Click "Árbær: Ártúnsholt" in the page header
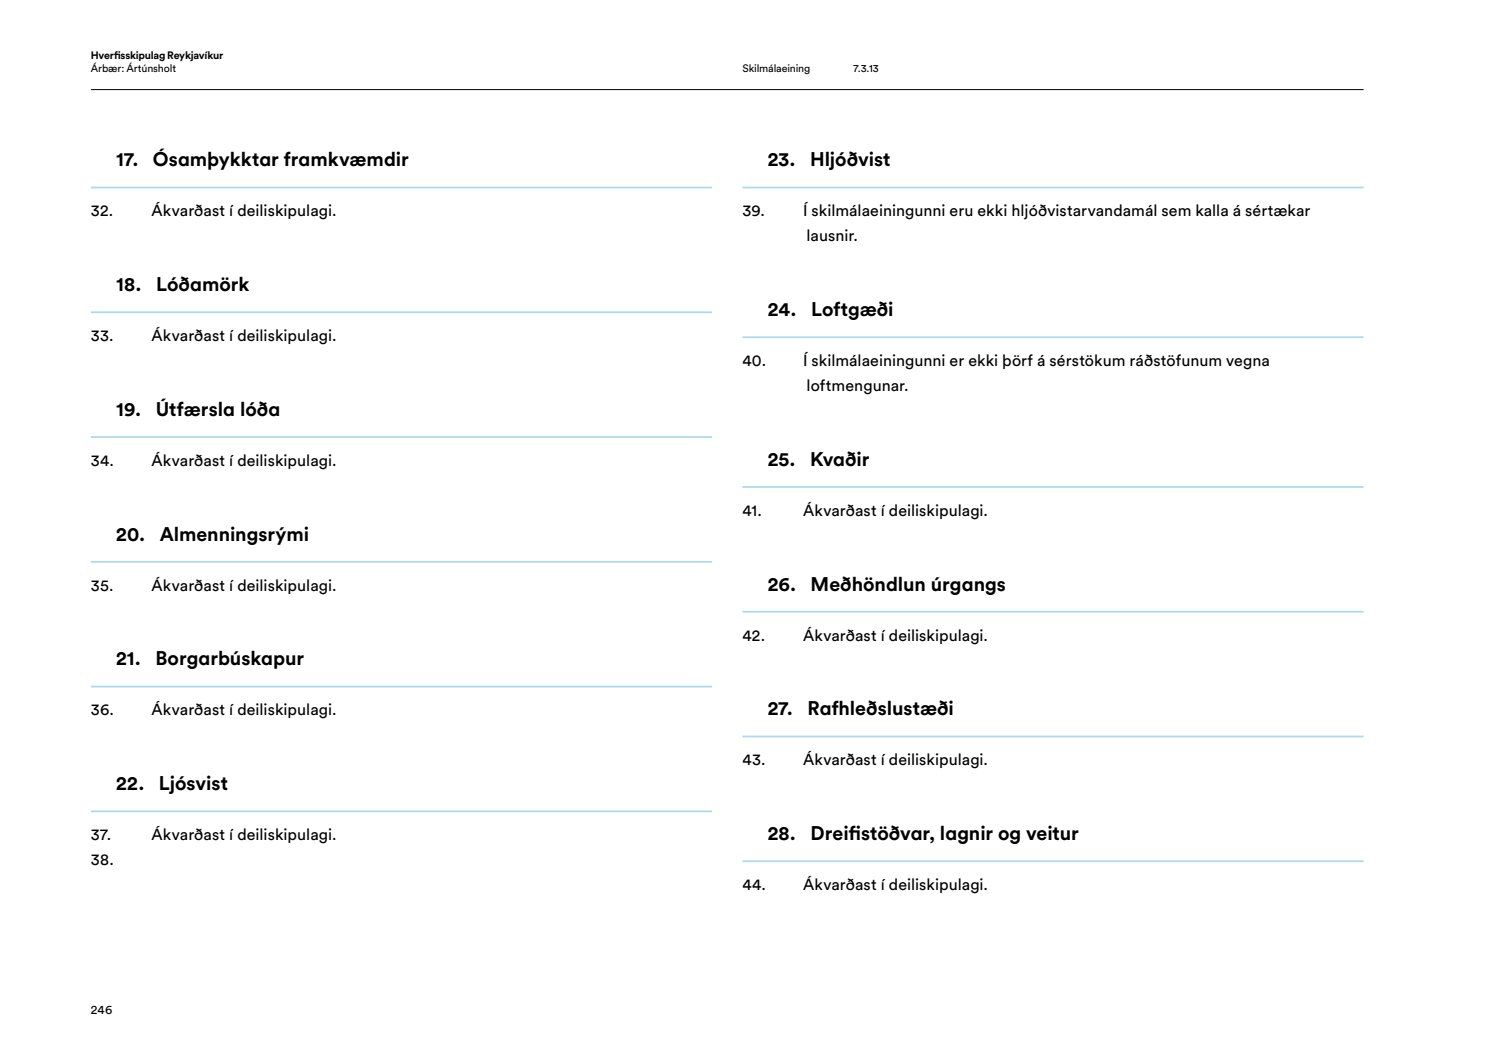 [x=133, y=69]
